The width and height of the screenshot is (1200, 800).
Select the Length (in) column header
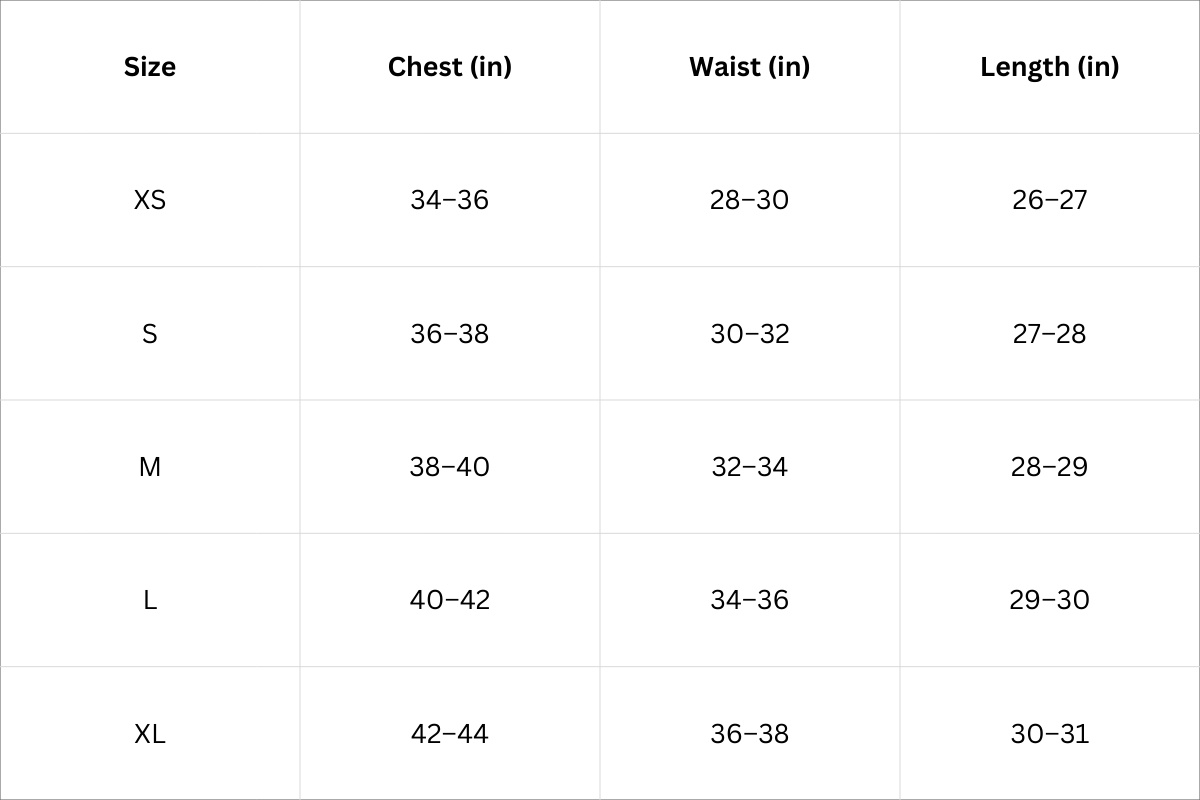pyautogui.click(x=1049, y=67)
